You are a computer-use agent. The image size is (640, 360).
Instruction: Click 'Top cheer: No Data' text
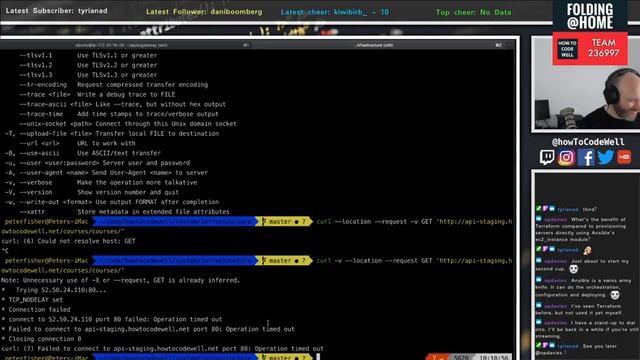tap(473, 13)
